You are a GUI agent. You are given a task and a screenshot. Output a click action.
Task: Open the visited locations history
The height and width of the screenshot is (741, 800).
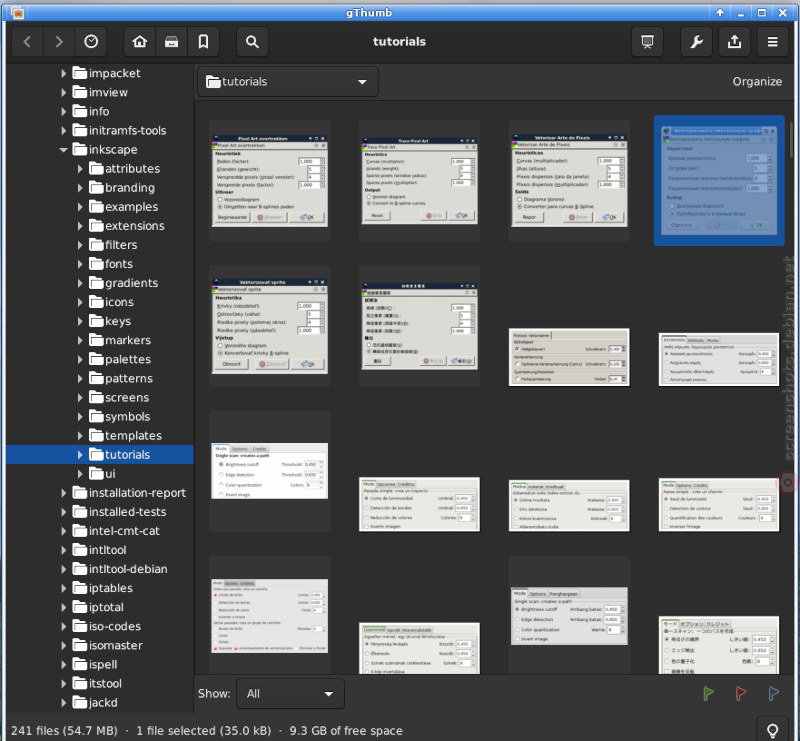tap(91, 42)
